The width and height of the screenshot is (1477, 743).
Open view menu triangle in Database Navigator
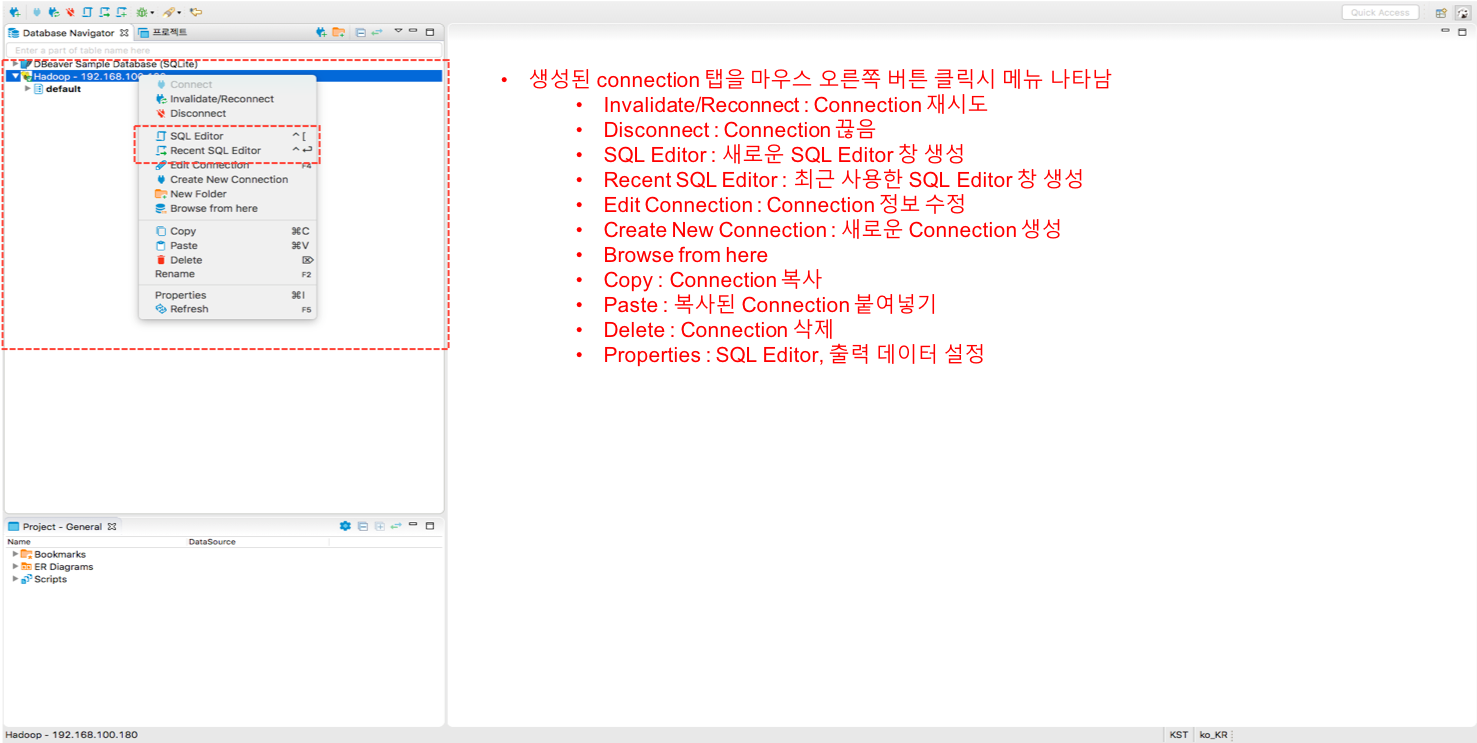click(x=398, y=30)
